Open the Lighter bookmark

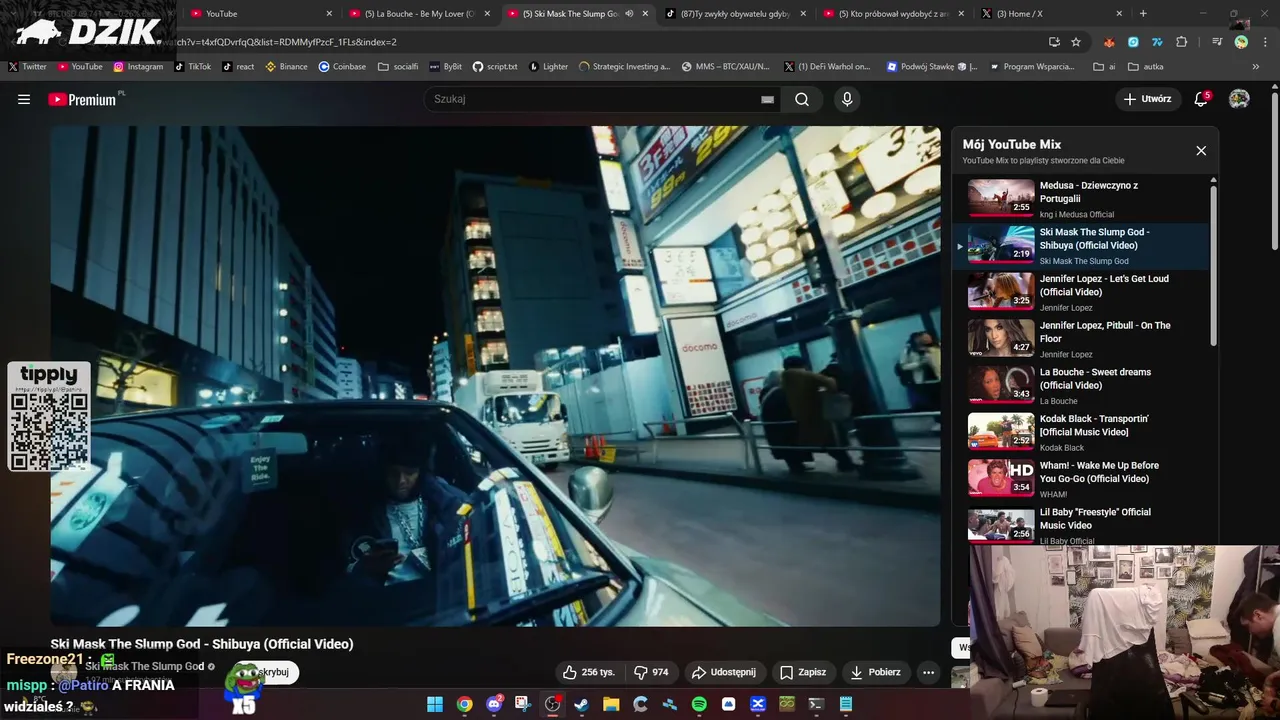548,67
